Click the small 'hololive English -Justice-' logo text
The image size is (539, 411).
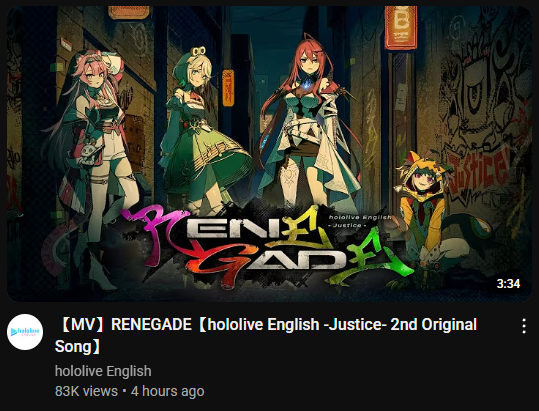pos(359,221)
